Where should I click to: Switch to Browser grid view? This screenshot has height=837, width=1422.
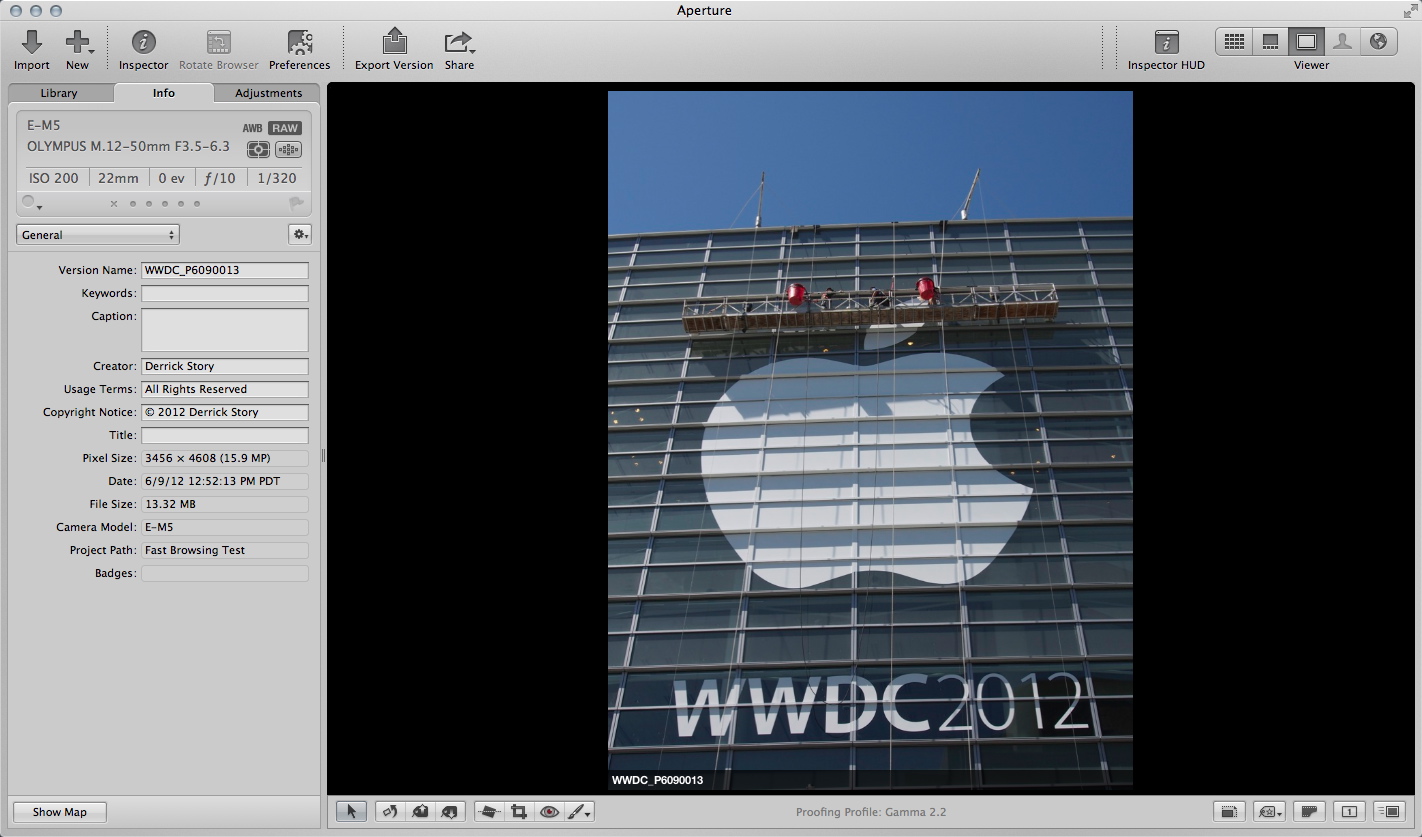[1234, 41]
